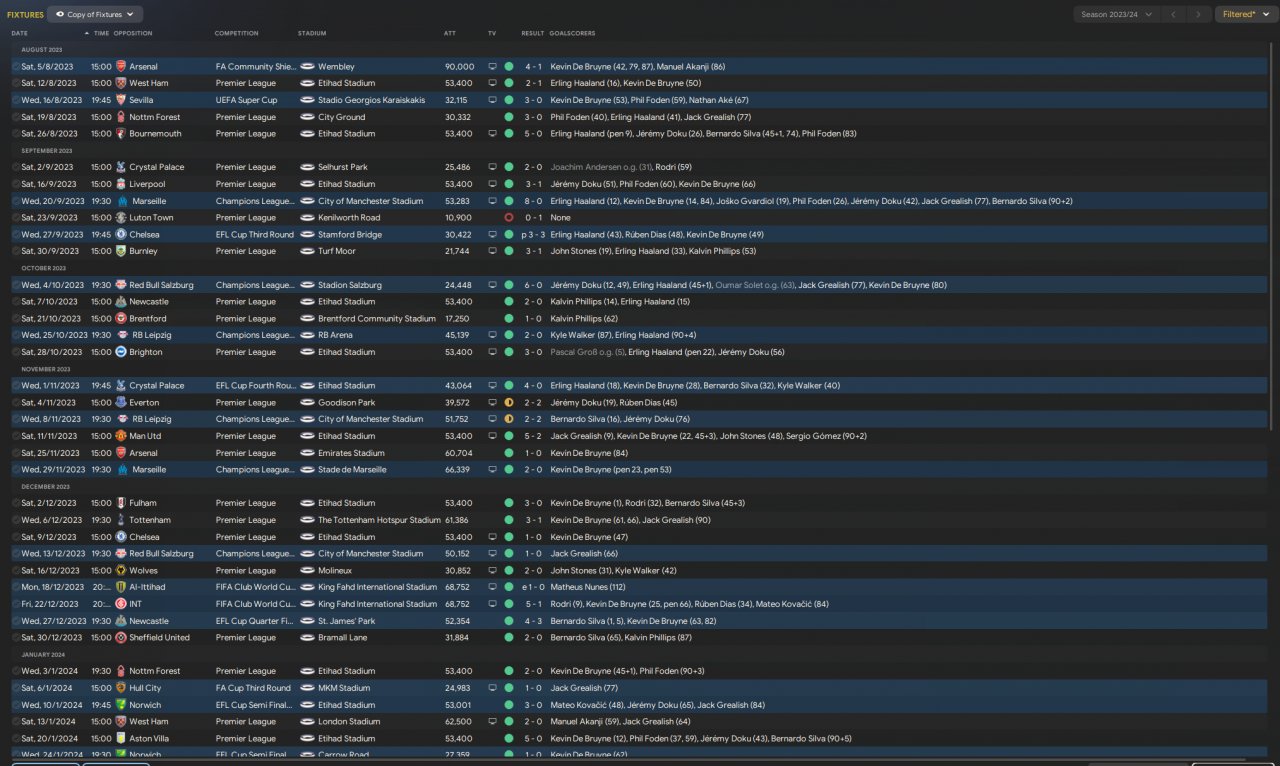Click the Sheffield United club badge
Screen dimensions: 1280x766
point(121,637)
